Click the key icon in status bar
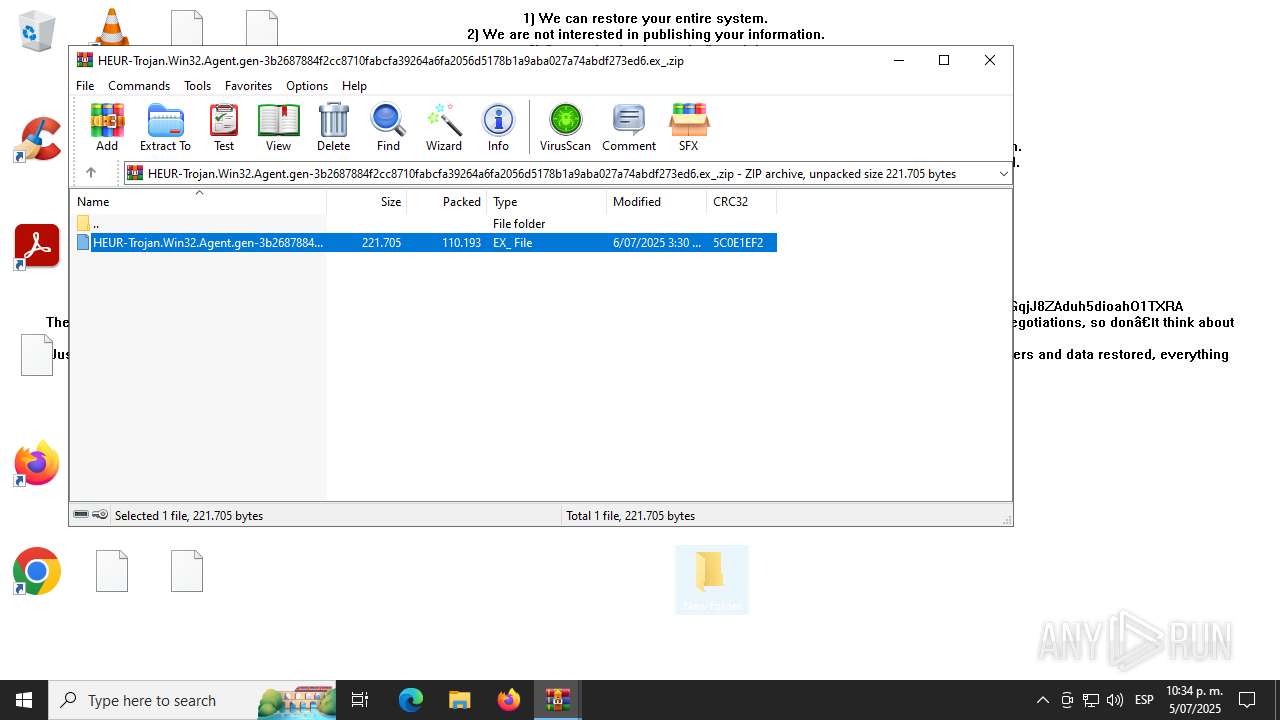The height and width of the screenshot is (720, 1280). coord(100,515)
